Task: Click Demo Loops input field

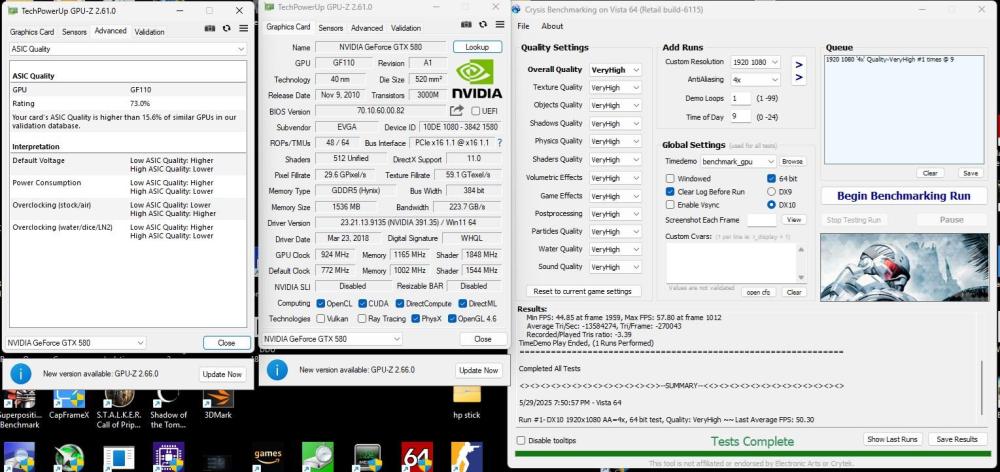Action: coord(741,99)
